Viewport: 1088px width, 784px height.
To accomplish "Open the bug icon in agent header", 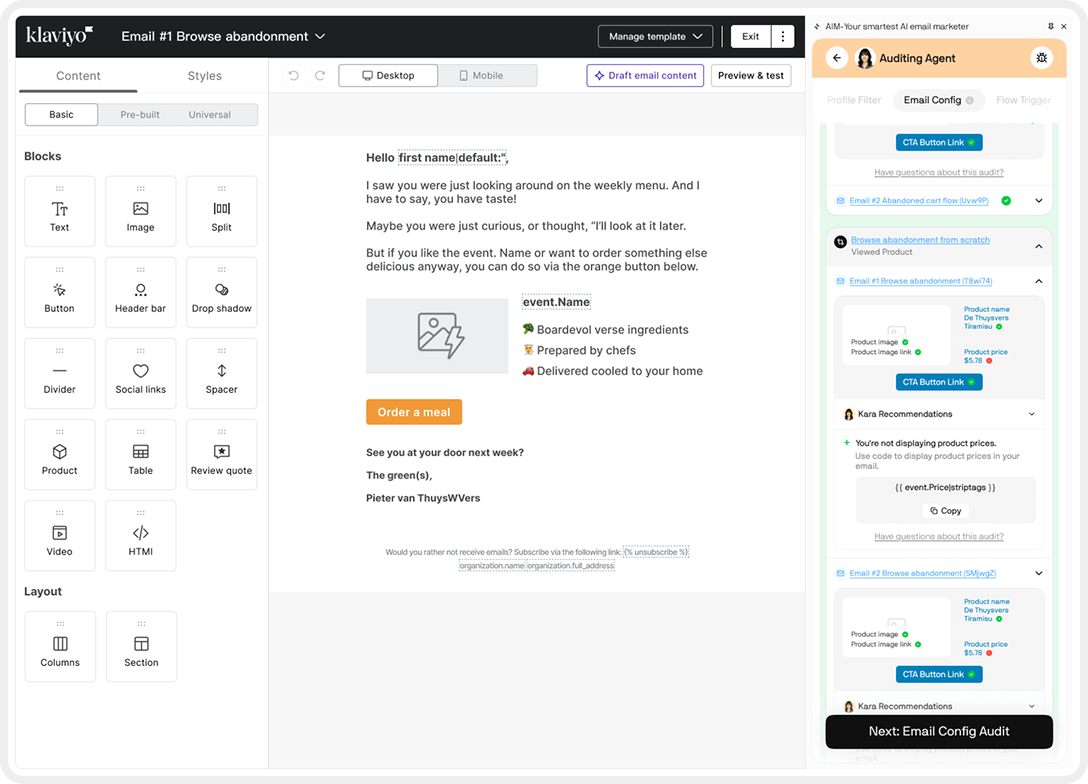I will (x=1041, y=58).
